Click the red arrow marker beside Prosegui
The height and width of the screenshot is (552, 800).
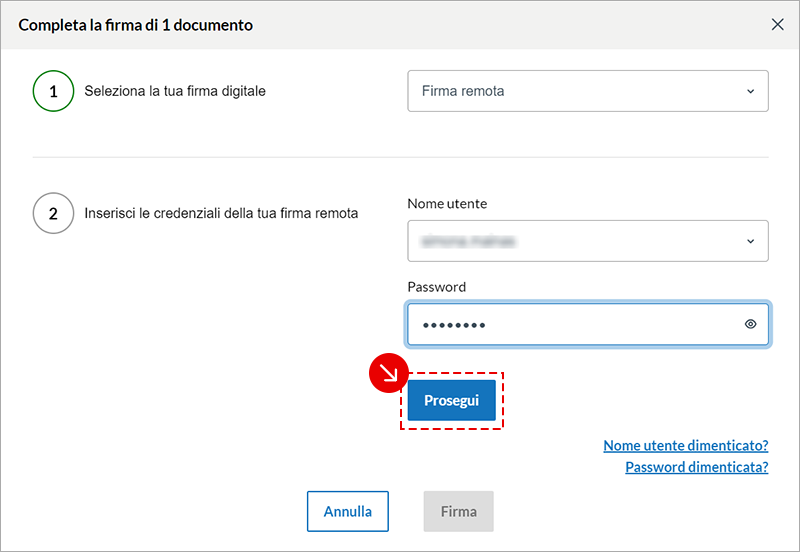click(389, 371)
